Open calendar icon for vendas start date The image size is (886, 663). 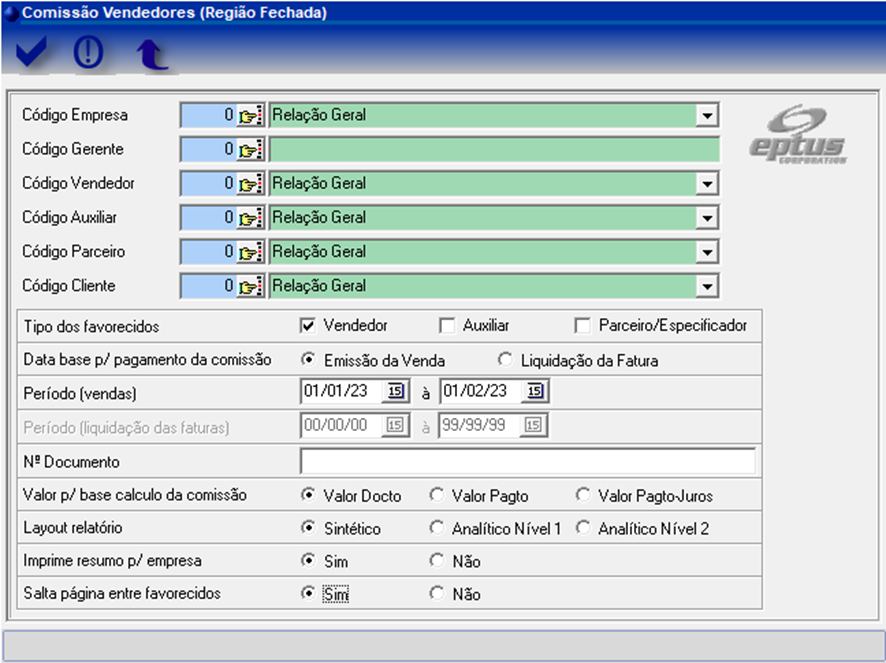pos(394,392)
